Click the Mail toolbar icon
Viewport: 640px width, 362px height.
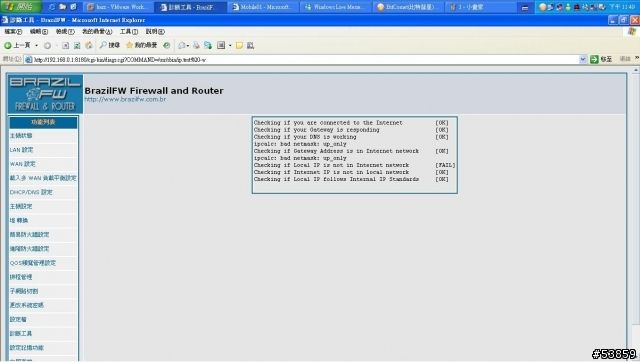[182, 45]
